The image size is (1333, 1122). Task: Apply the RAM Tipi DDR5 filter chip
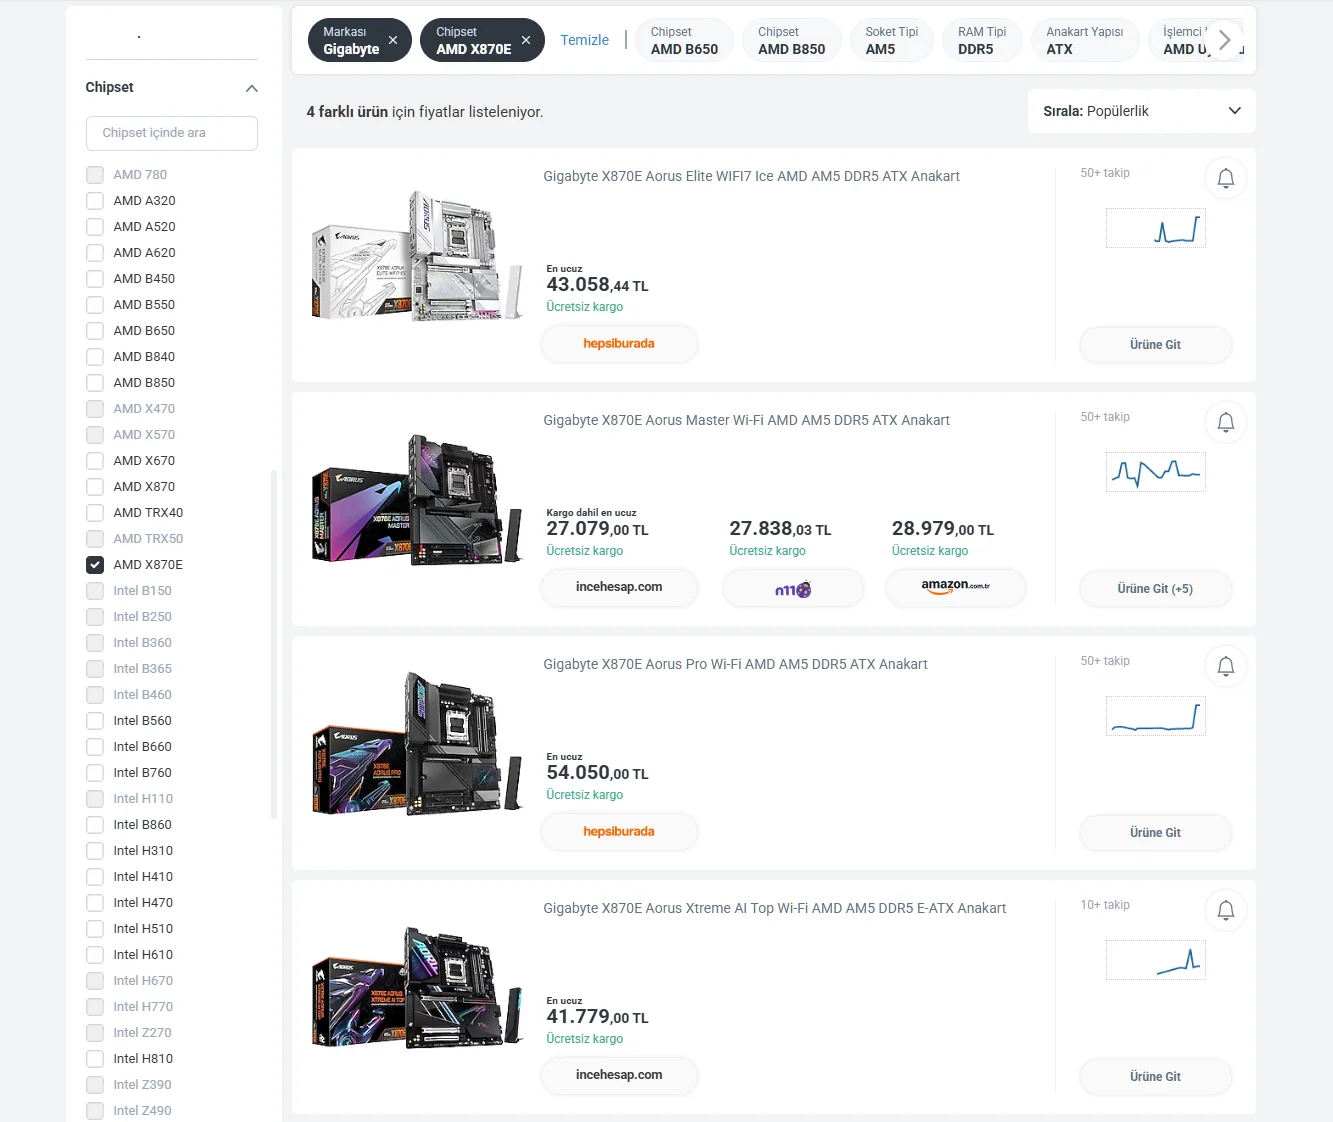(x=982, y=40)
